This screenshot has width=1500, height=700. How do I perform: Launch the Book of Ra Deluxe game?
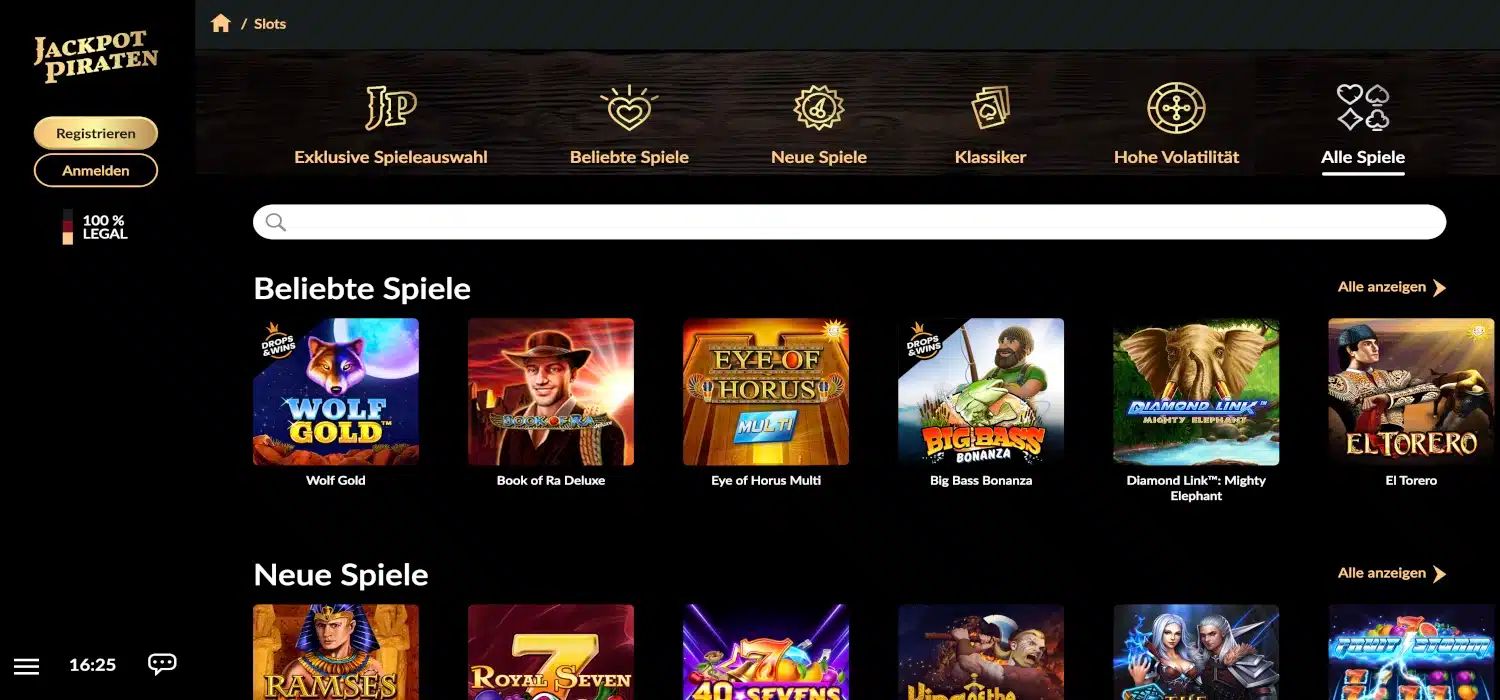[551, 392]
